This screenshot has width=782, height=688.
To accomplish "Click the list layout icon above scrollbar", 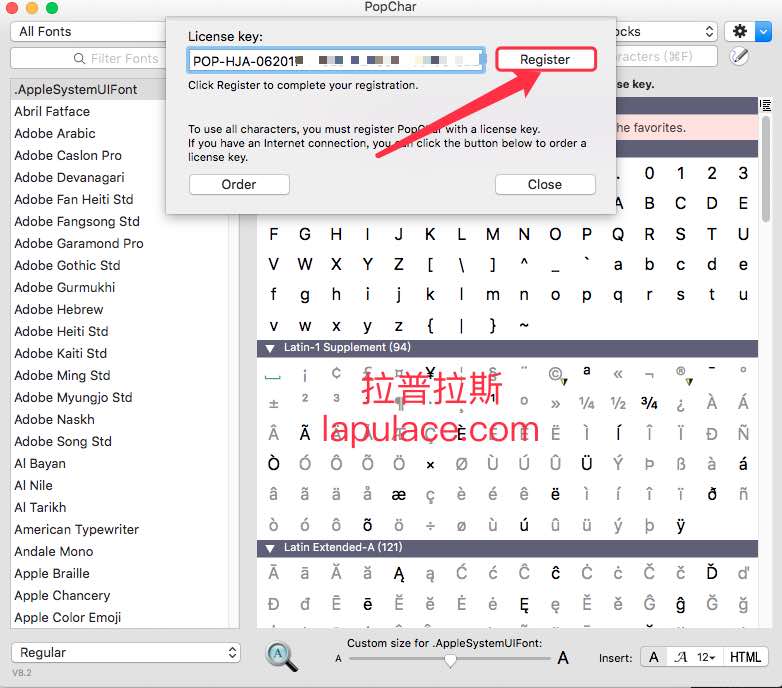I will click(765, 105).
